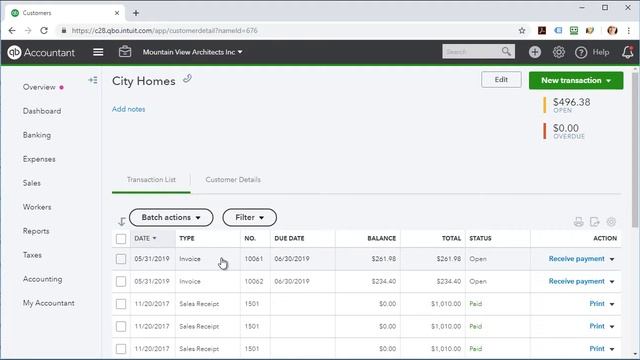640x360 pixels.
Task: Switch to the Transaction List tab
Action: coord(151,180)
